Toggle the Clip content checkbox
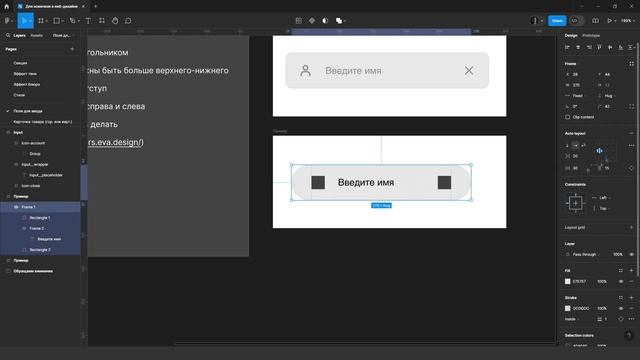The width and height of the screenshot is (640, 360). click(x=567, y=117)
